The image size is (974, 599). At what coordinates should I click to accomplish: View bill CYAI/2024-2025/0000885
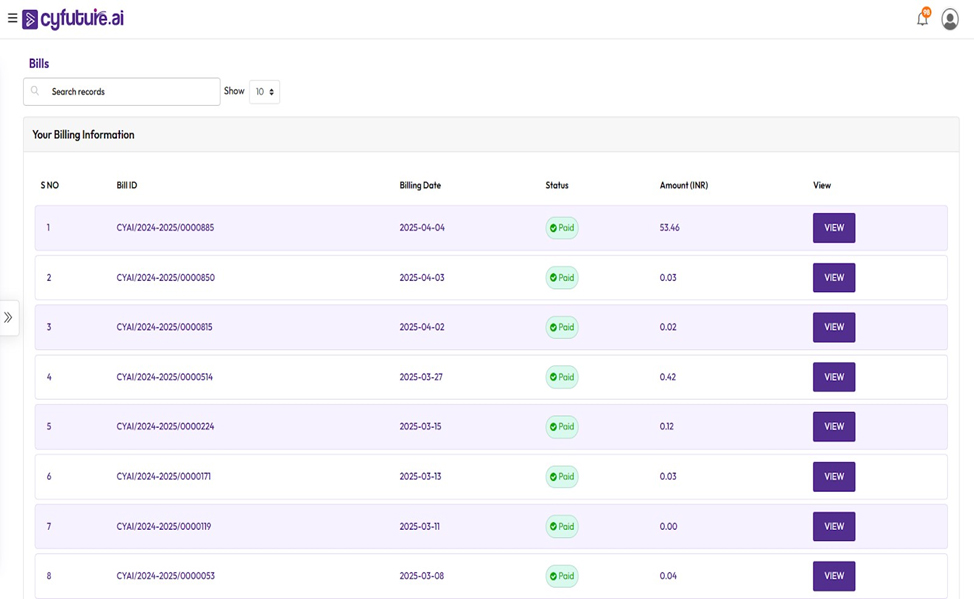pos(833,228)
